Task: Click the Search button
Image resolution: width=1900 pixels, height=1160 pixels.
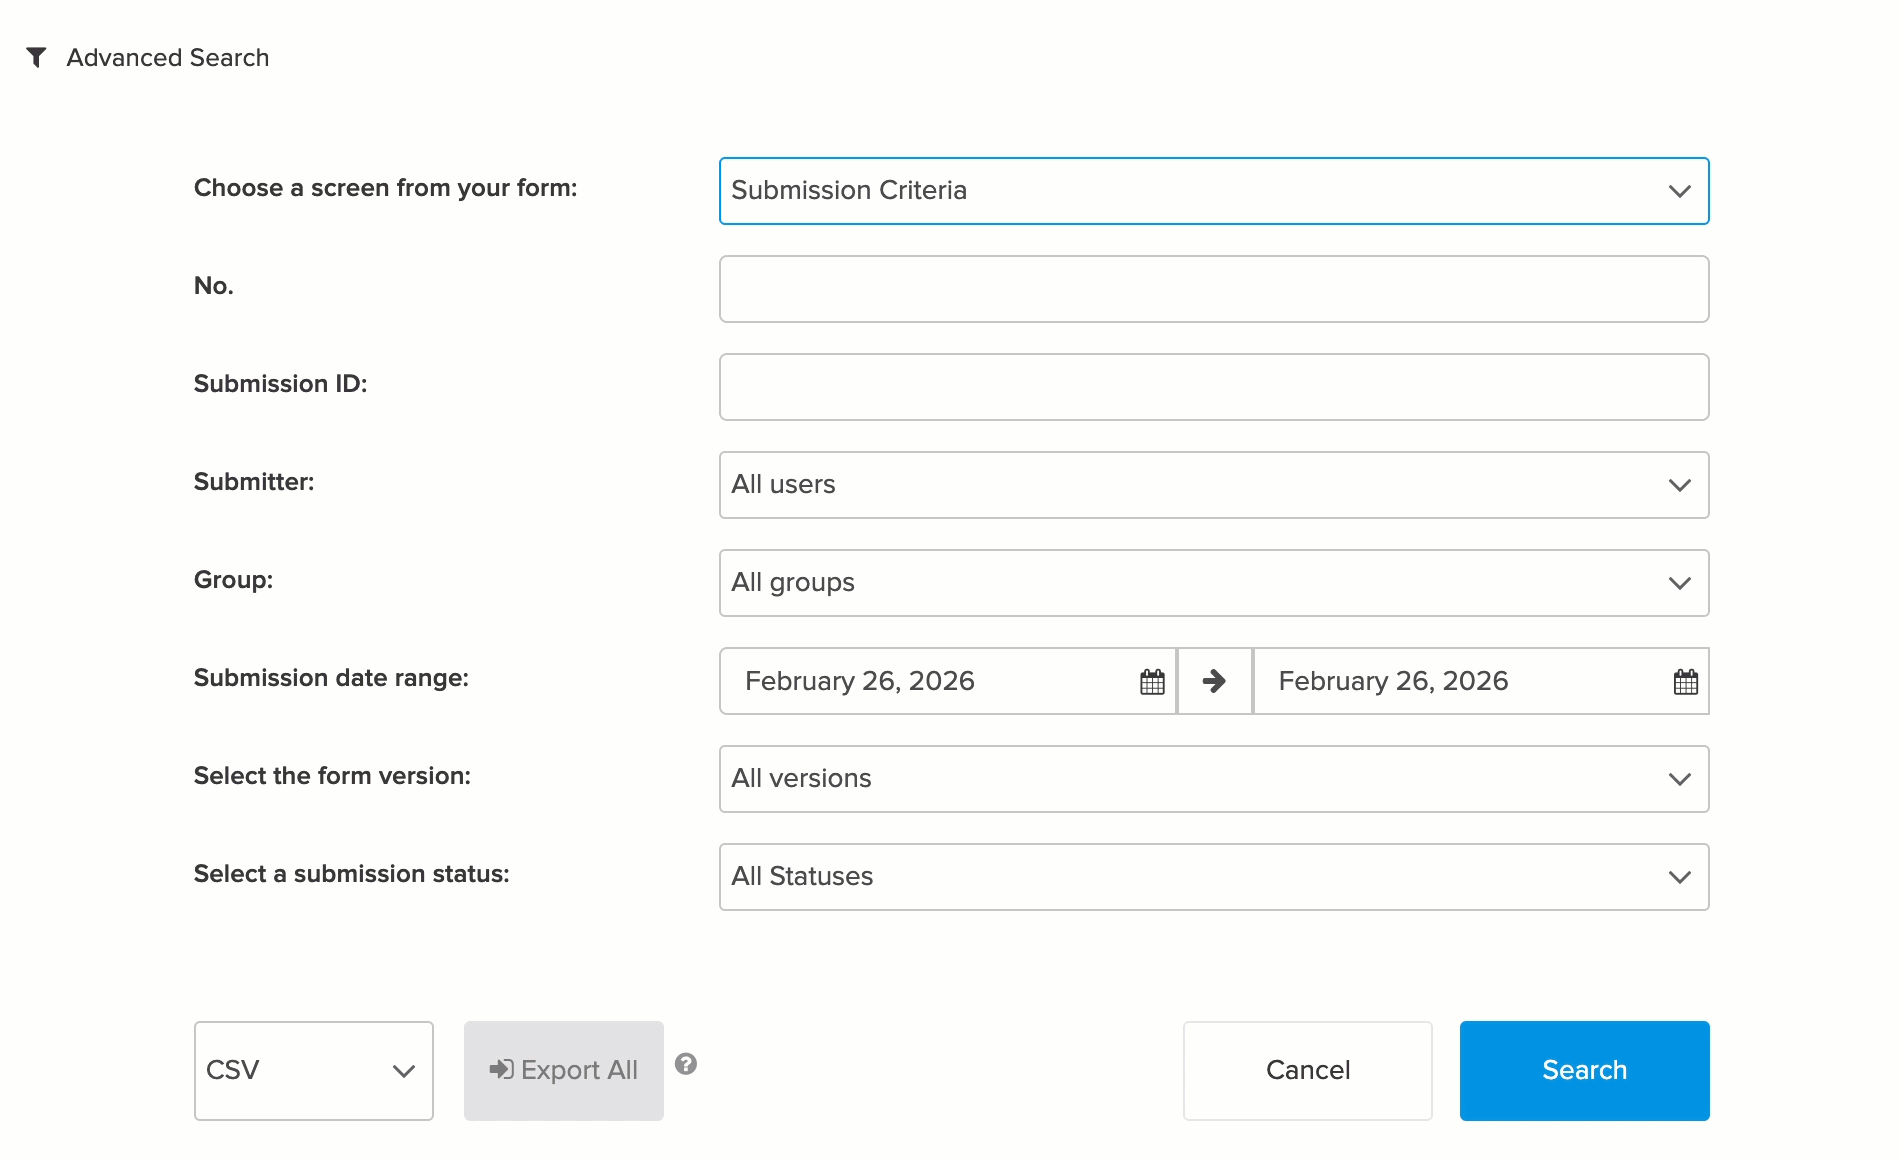Action: [1584, 1070]
